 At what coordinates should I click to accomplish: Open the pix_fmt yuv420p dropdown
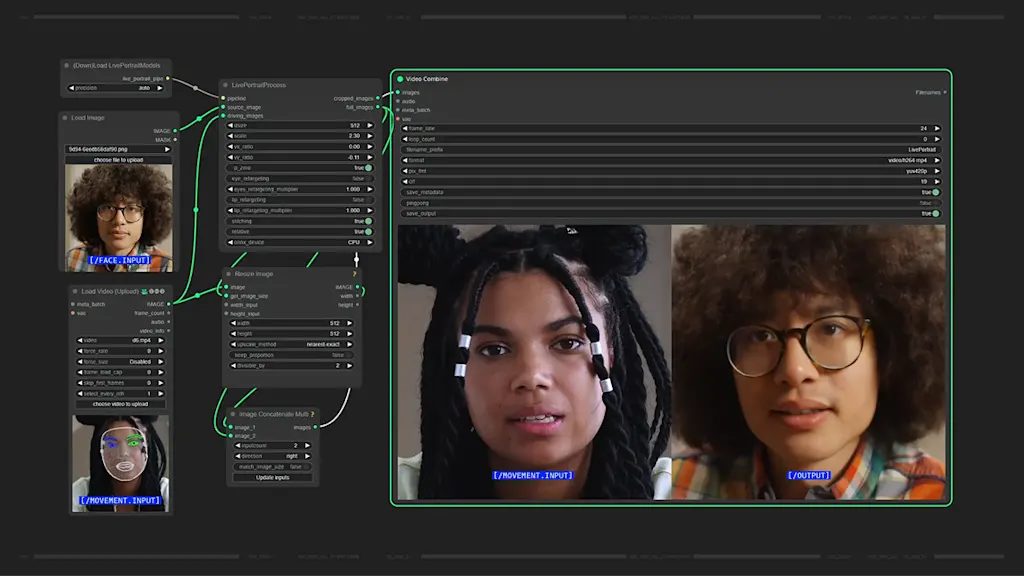coord(671,171)
